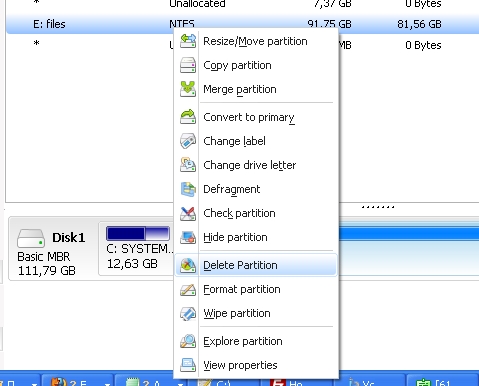Select Hide partition menu item

(x=256, y=237)
